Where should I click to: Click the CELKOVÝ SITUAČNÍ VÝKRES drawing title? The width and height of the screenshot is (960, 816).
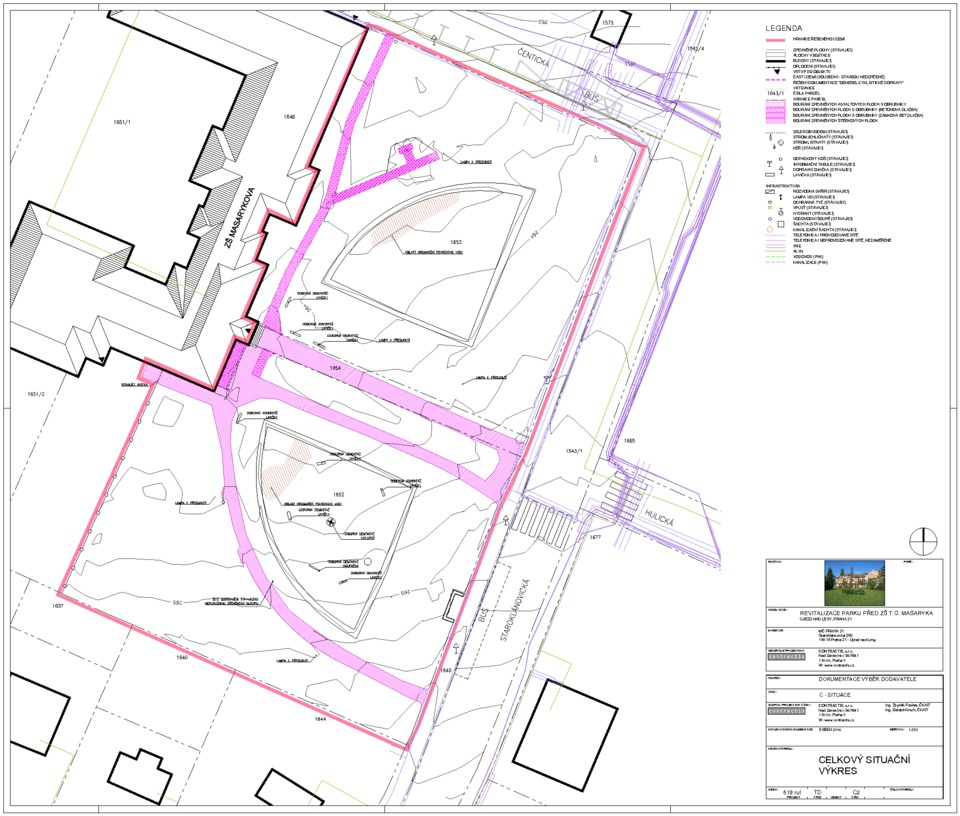pyautogui.click(x=863, y=765)
